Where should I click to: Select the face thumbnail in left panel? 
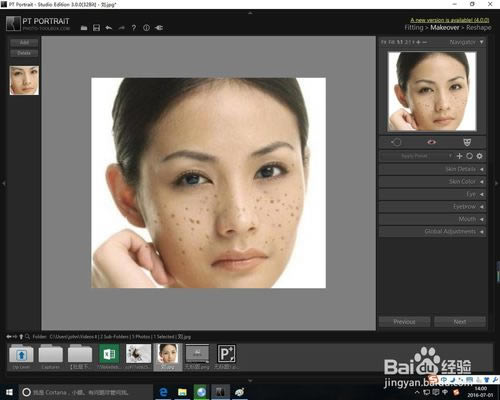tap(24, 80)
